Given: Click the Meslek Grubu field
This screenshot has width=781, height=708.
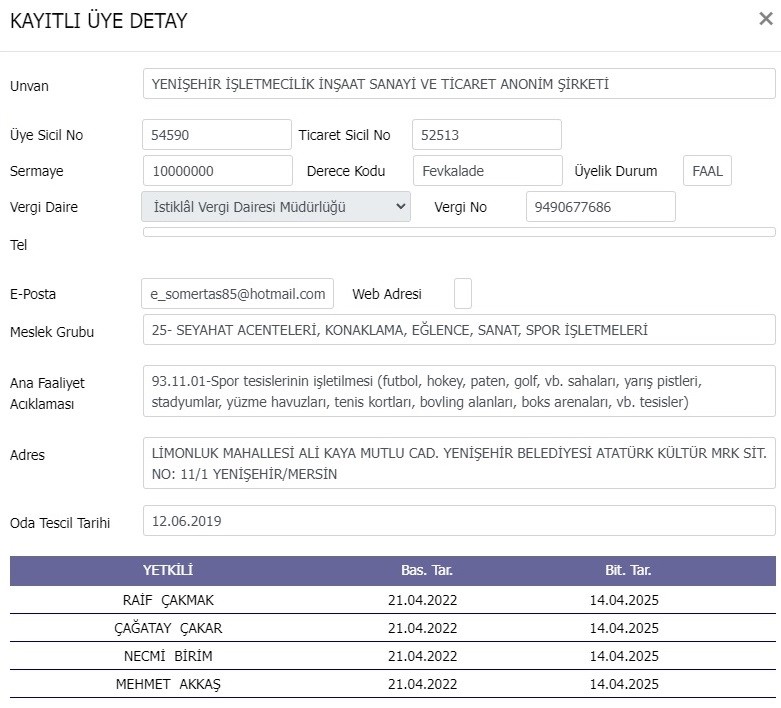Looking at the screenshot, I should coord(459,330).
